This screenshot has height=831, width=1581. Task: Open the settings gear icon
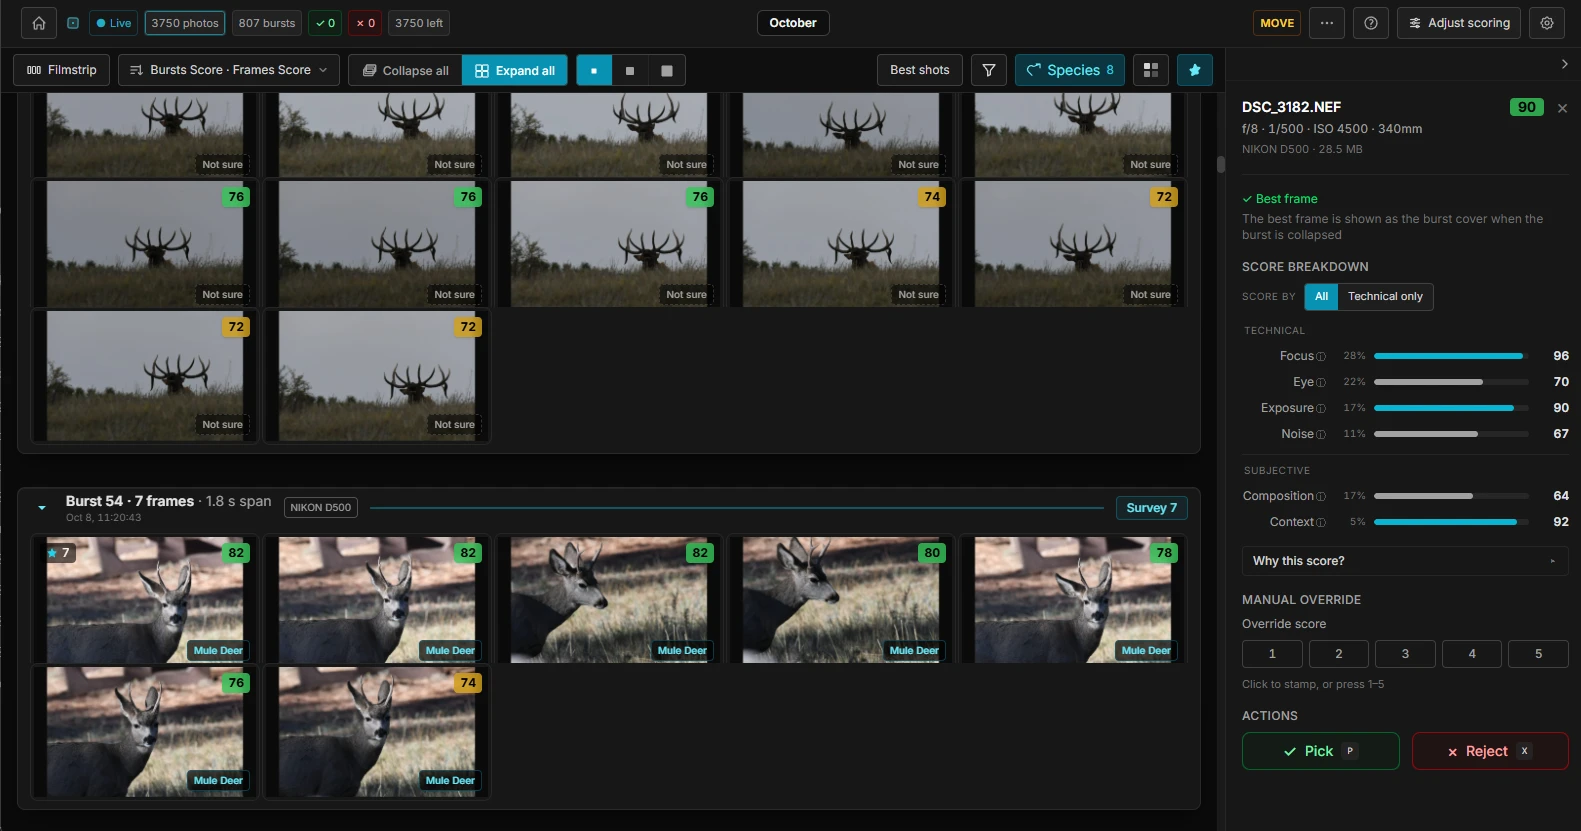click(x=1546, y=23)
